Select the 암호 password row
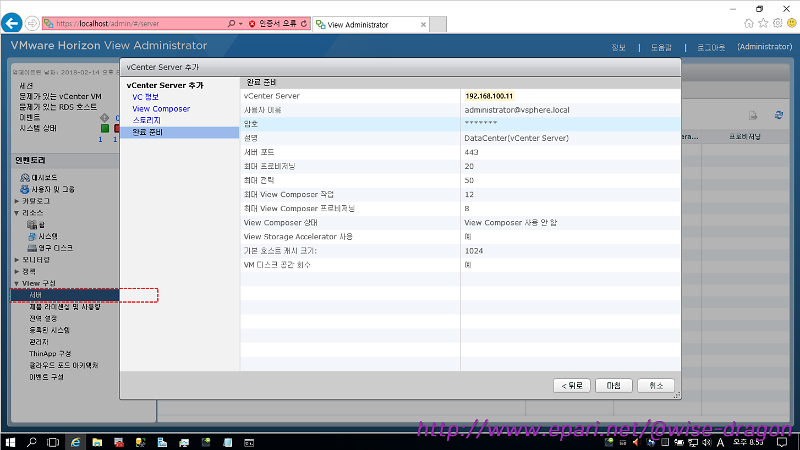The height and width of the screenshot is (450, 800). (x=460, y=123)
